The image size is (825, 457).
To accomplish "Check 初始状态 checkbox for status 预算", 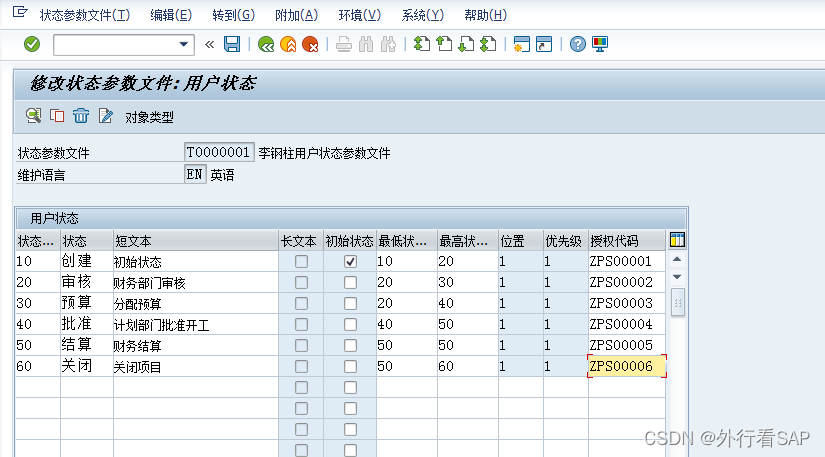I will pos(350,303).
